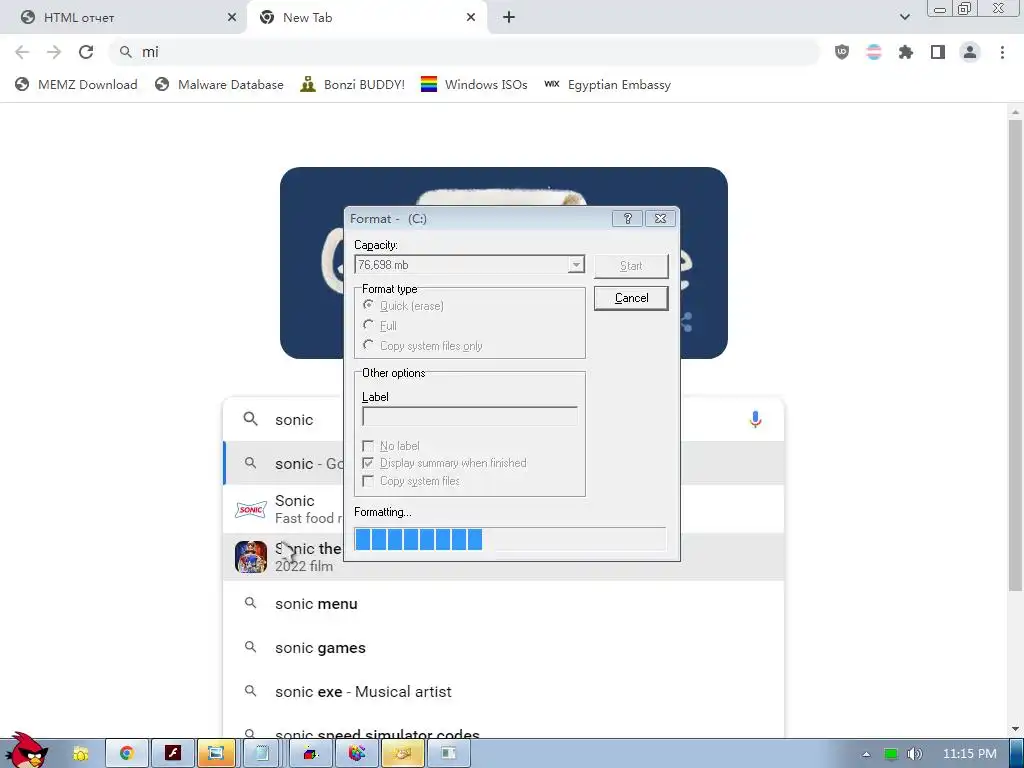Click the Label text field

pos(470,416)
